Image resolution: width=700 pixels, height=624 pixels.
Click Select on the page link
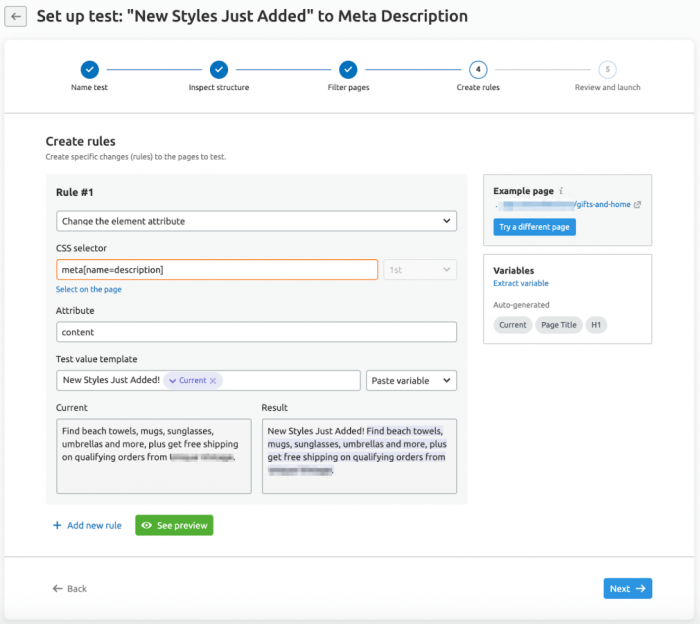coord(88,289)
